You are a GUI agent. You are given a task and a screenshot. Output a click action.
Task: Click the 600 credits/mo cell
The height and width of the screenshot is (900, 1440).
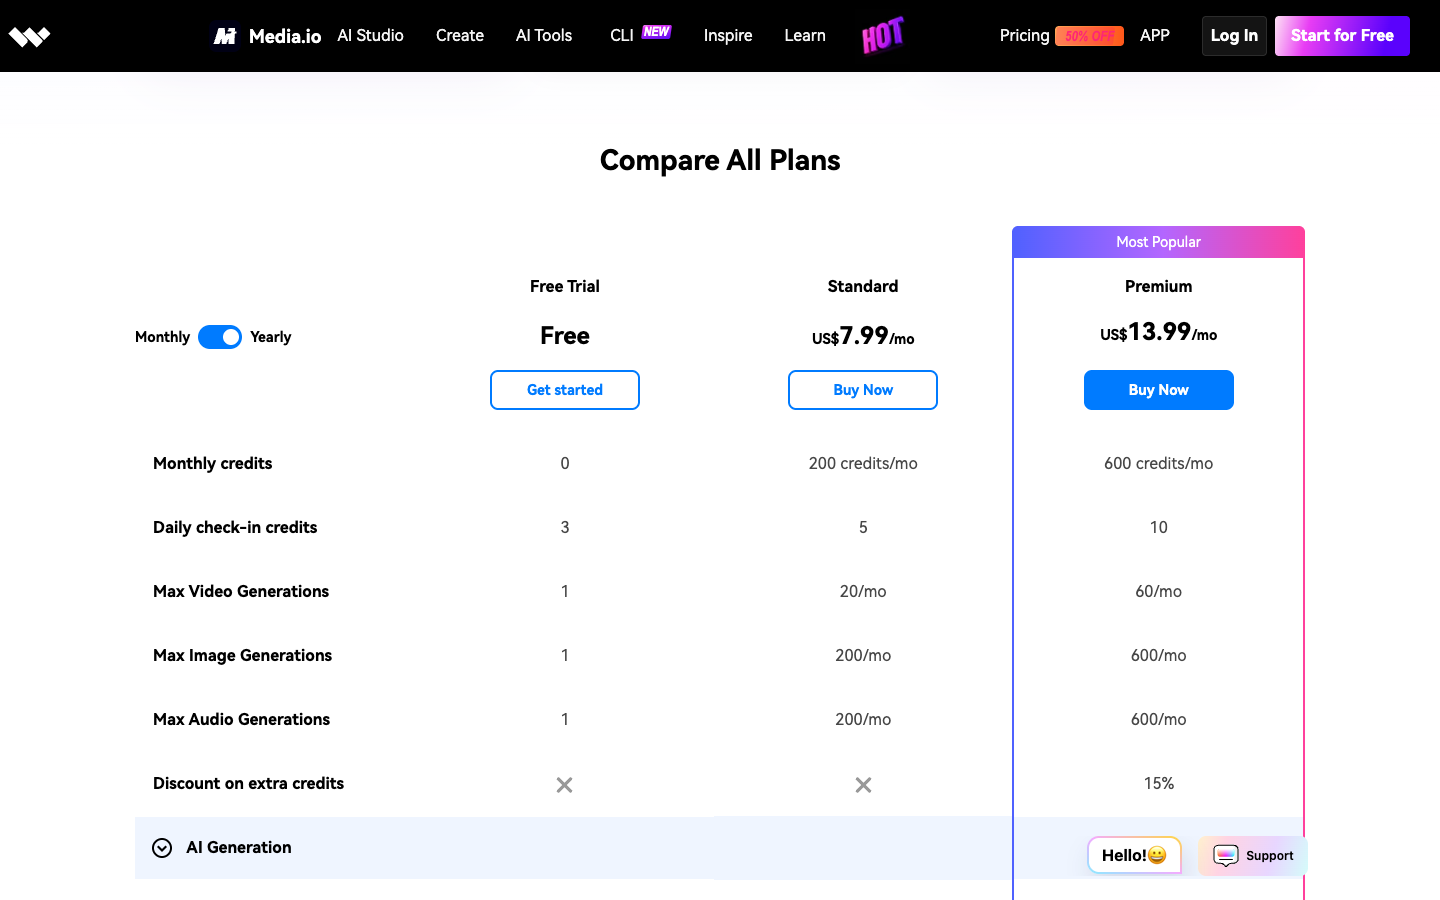1159,463
